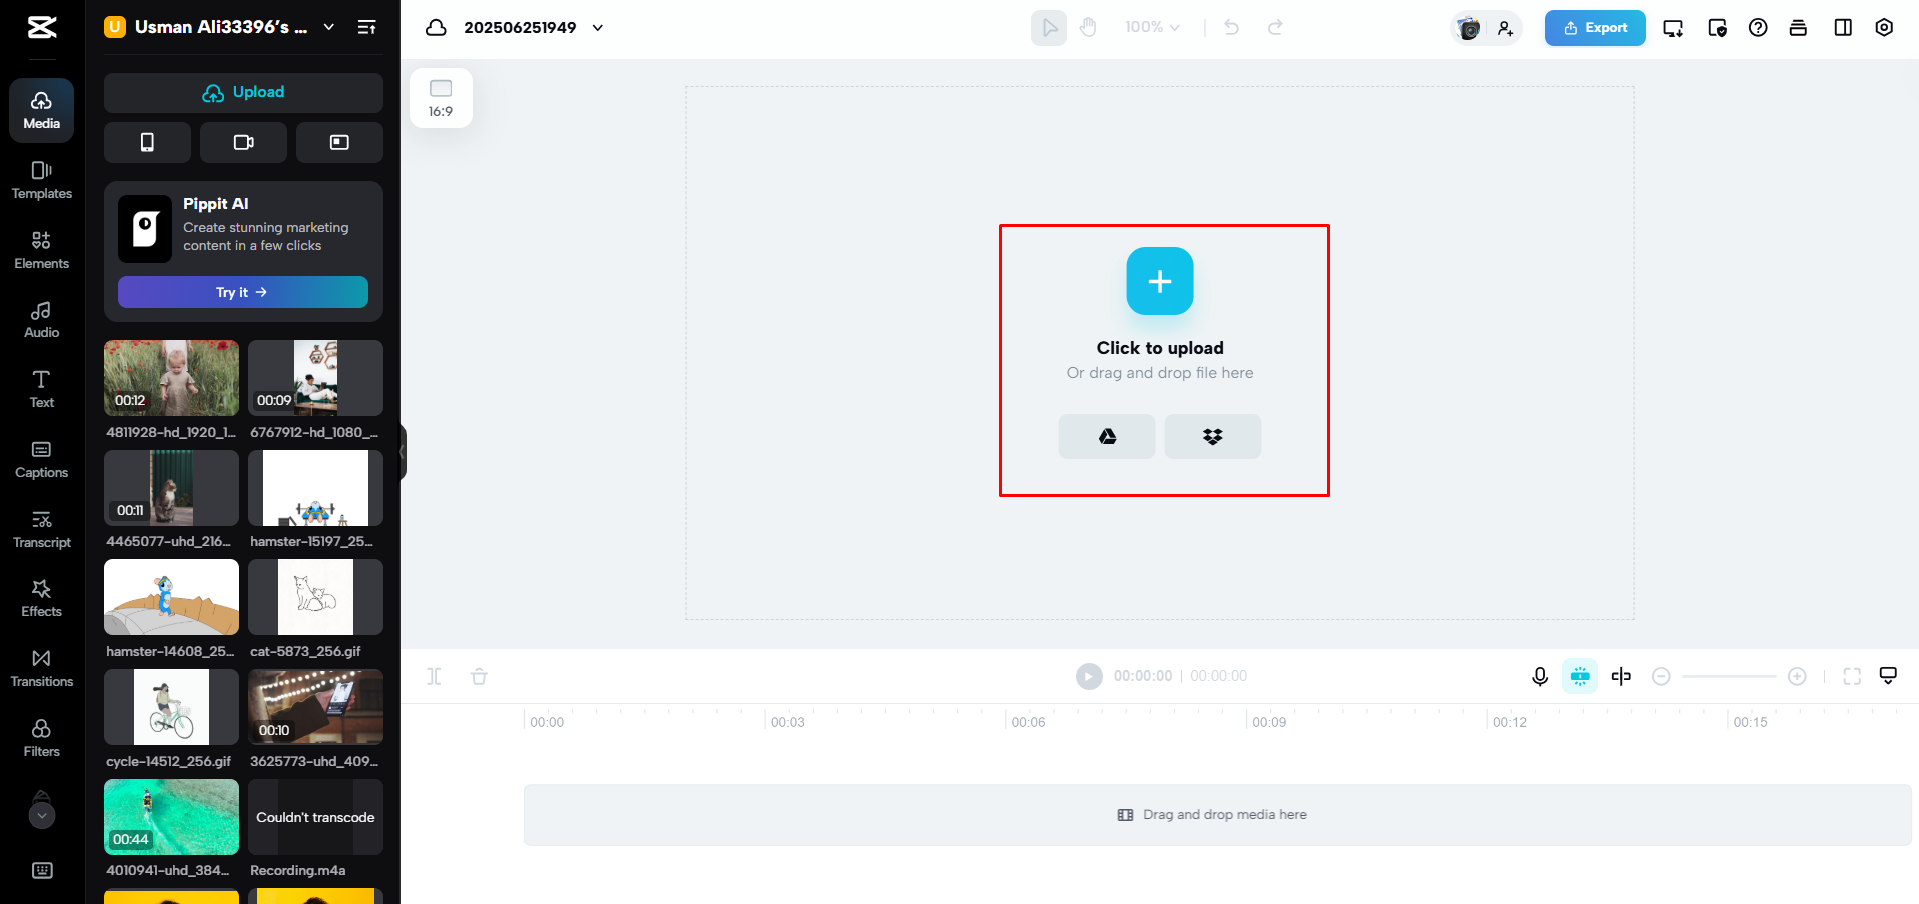Collapse the media side panel handle
This screenshot has width=1919, height=904.
point(402,452)
